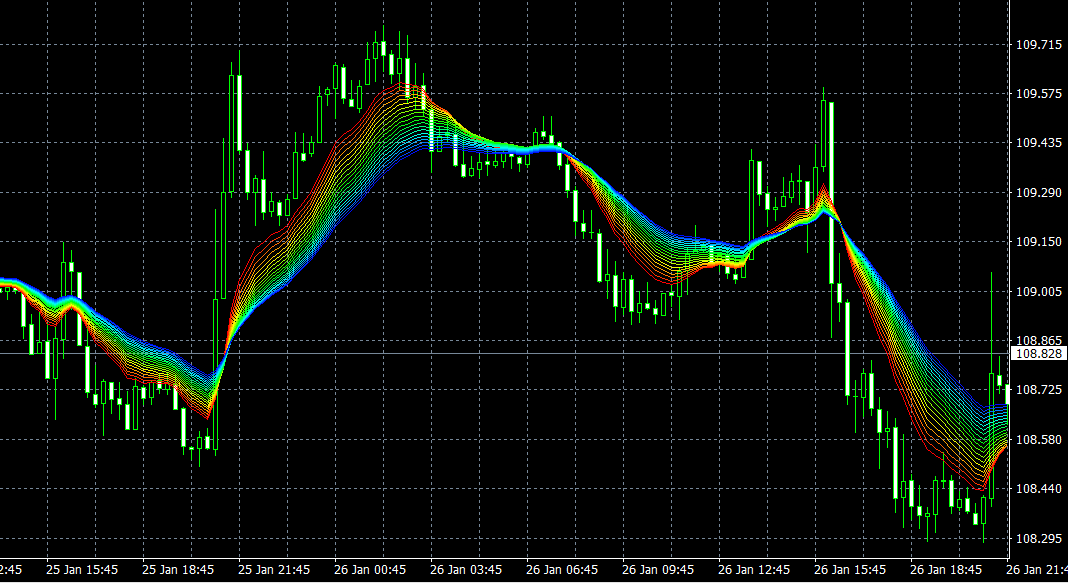Click the 25 Jan 21:45 time axis label
1068x584 pixels.
point(275,569)
